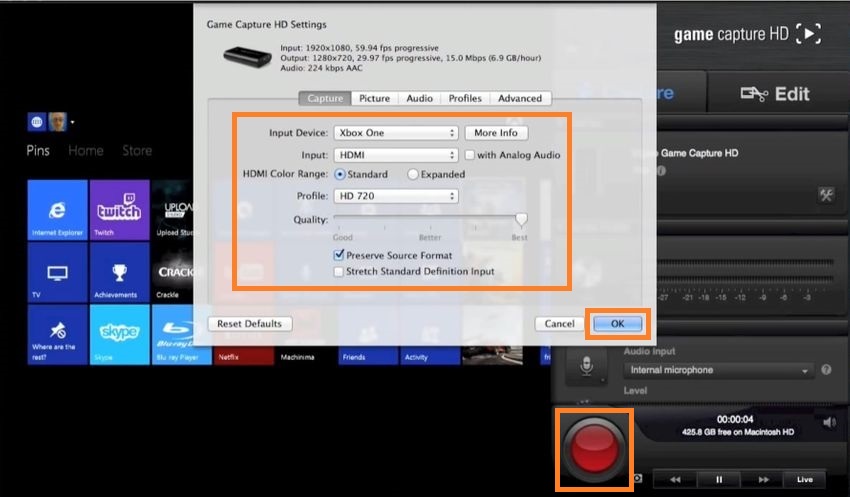The image size is (850, 497).
Task: Jump back to Live view
Action: coord(804,480)
